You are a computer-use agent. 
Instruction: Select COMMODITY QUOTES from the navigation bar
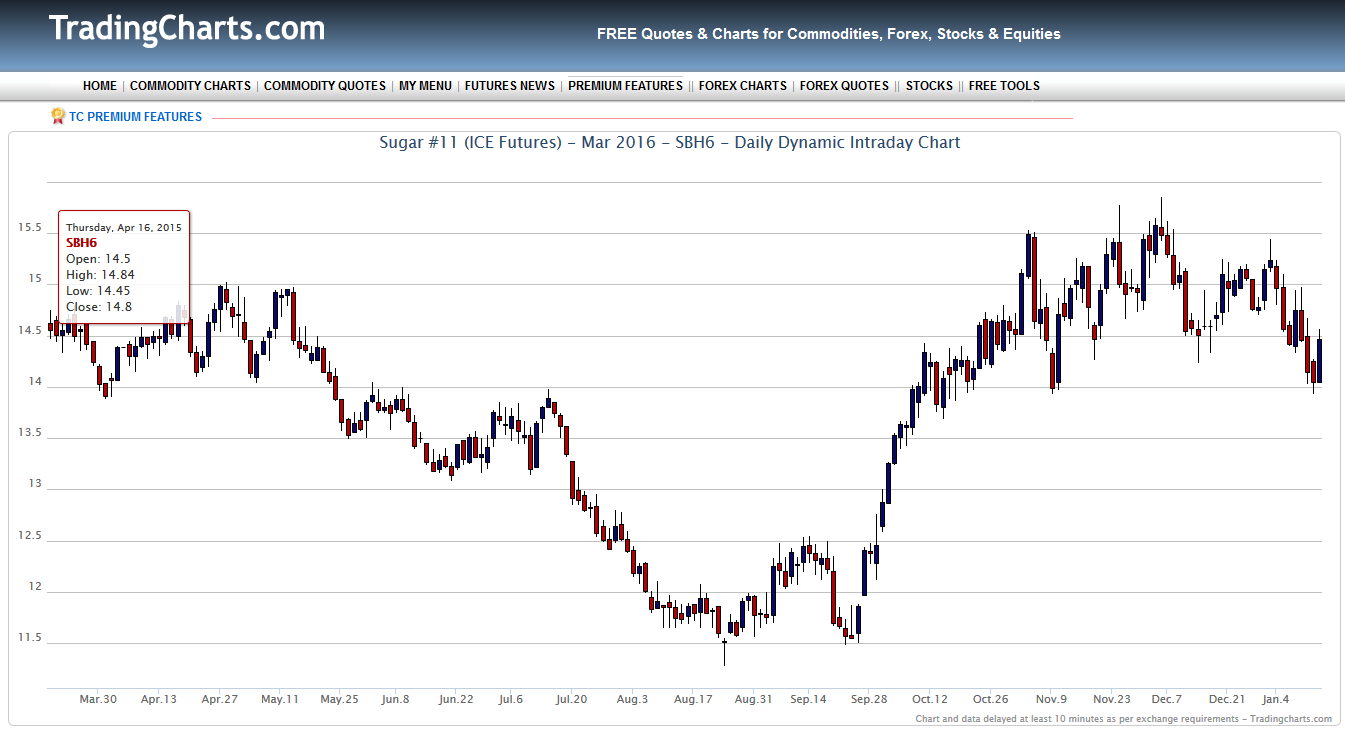click(x=325, y=86)
